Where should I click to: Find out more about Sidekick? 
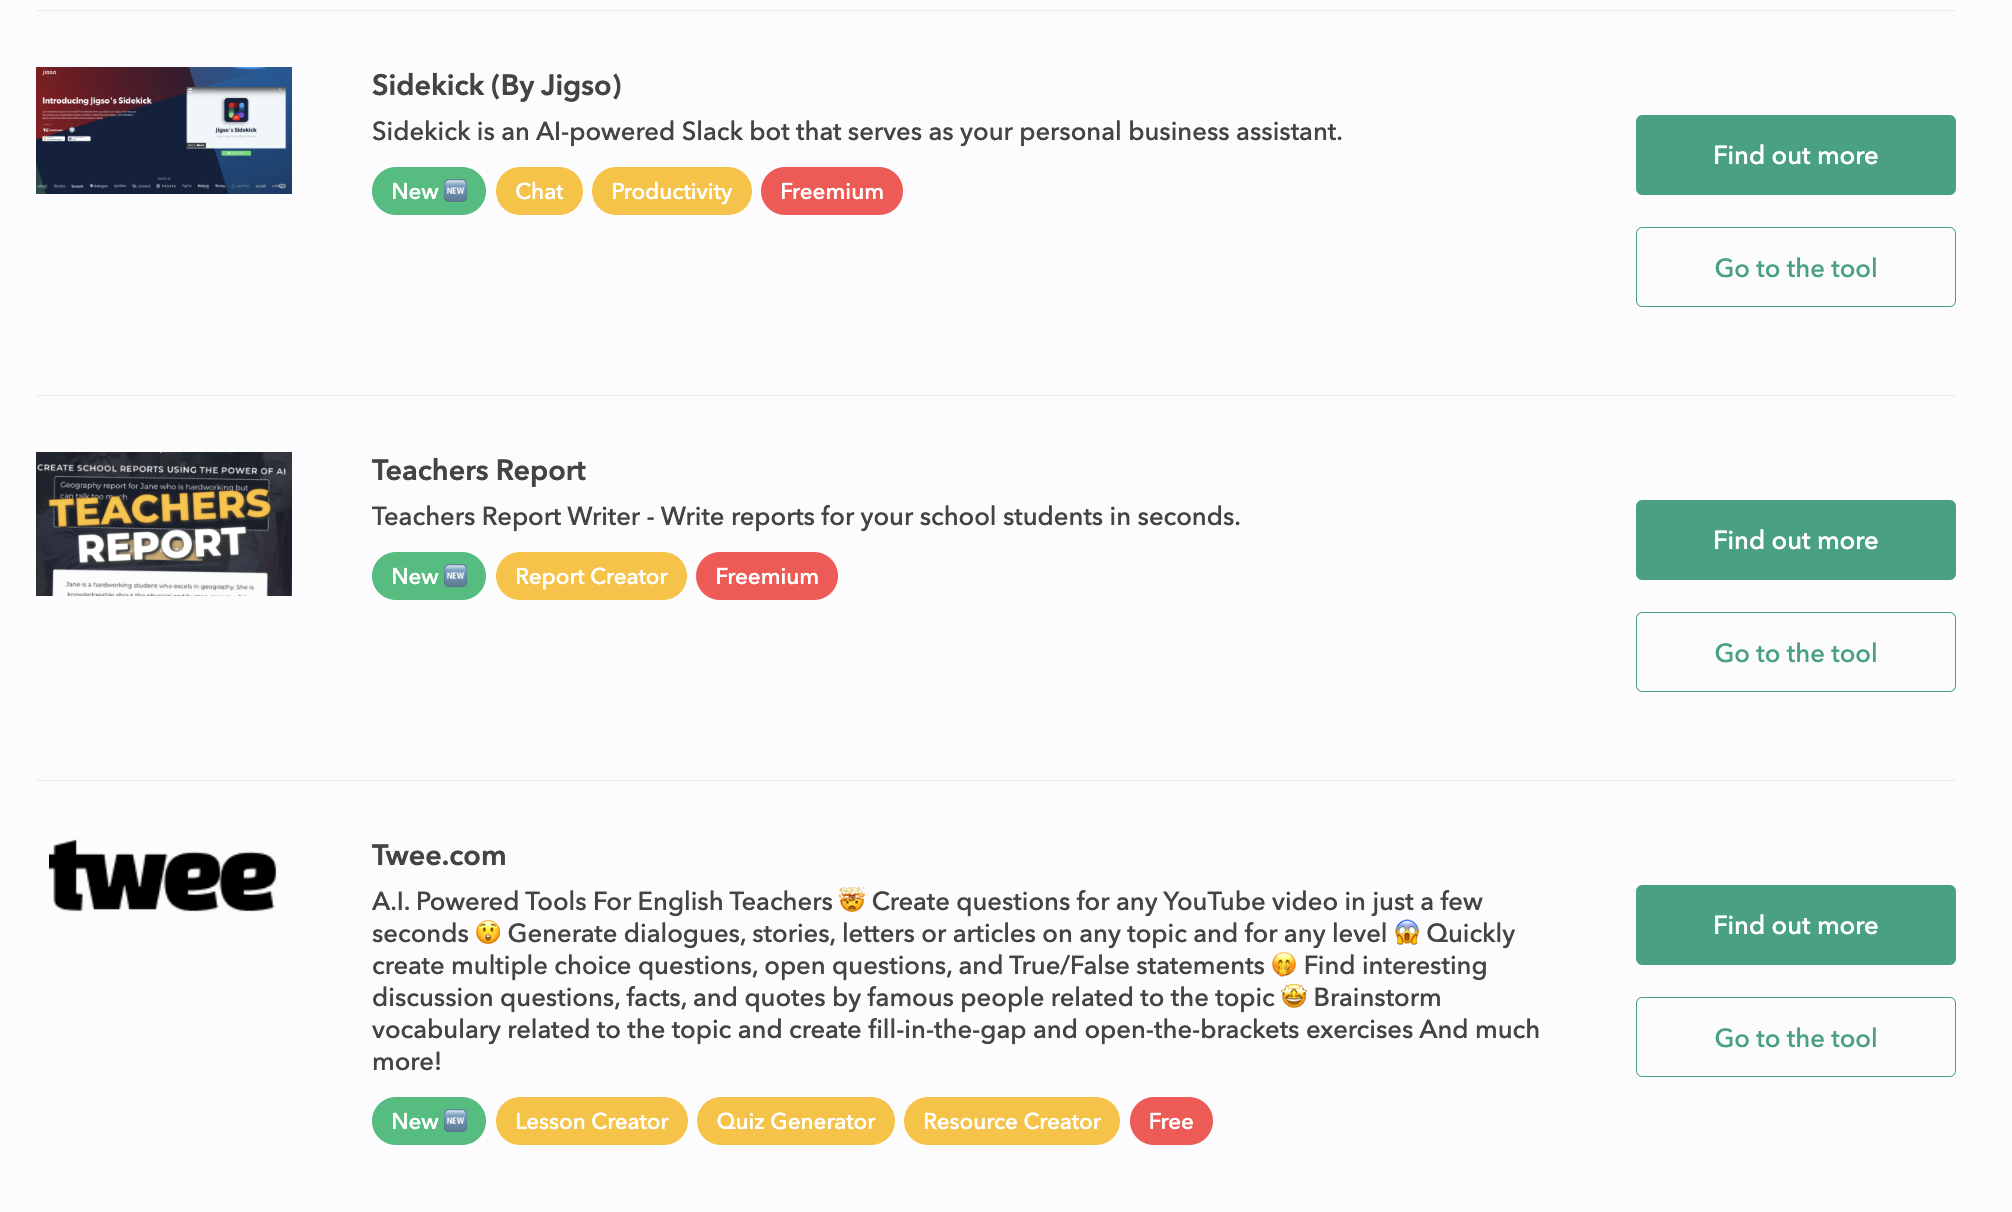tap(1796, 155)
